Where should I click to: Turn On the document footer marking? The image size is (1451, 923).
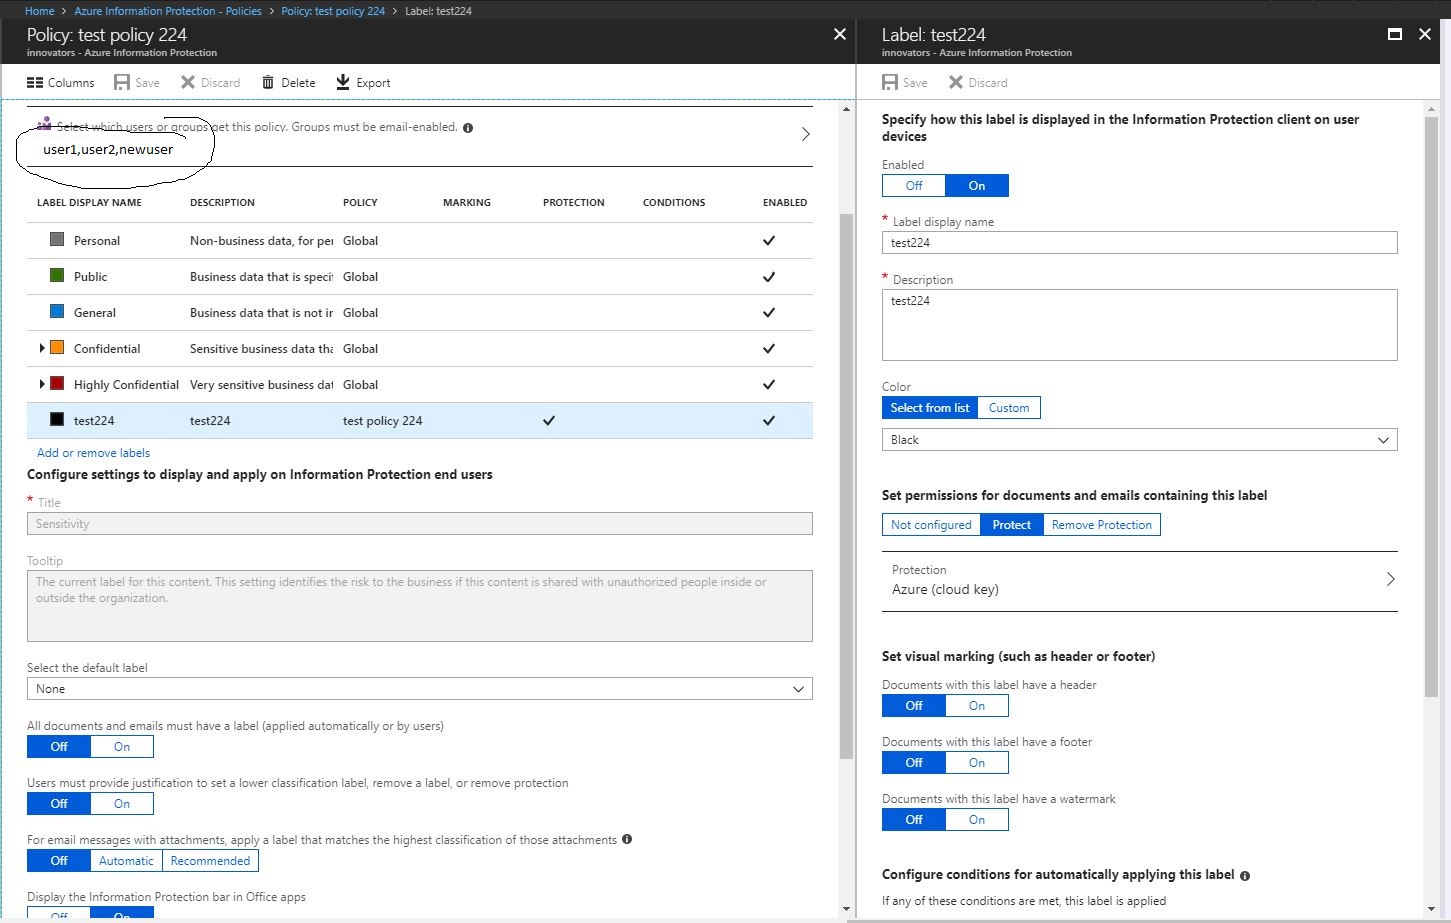(x=977, y=763)
